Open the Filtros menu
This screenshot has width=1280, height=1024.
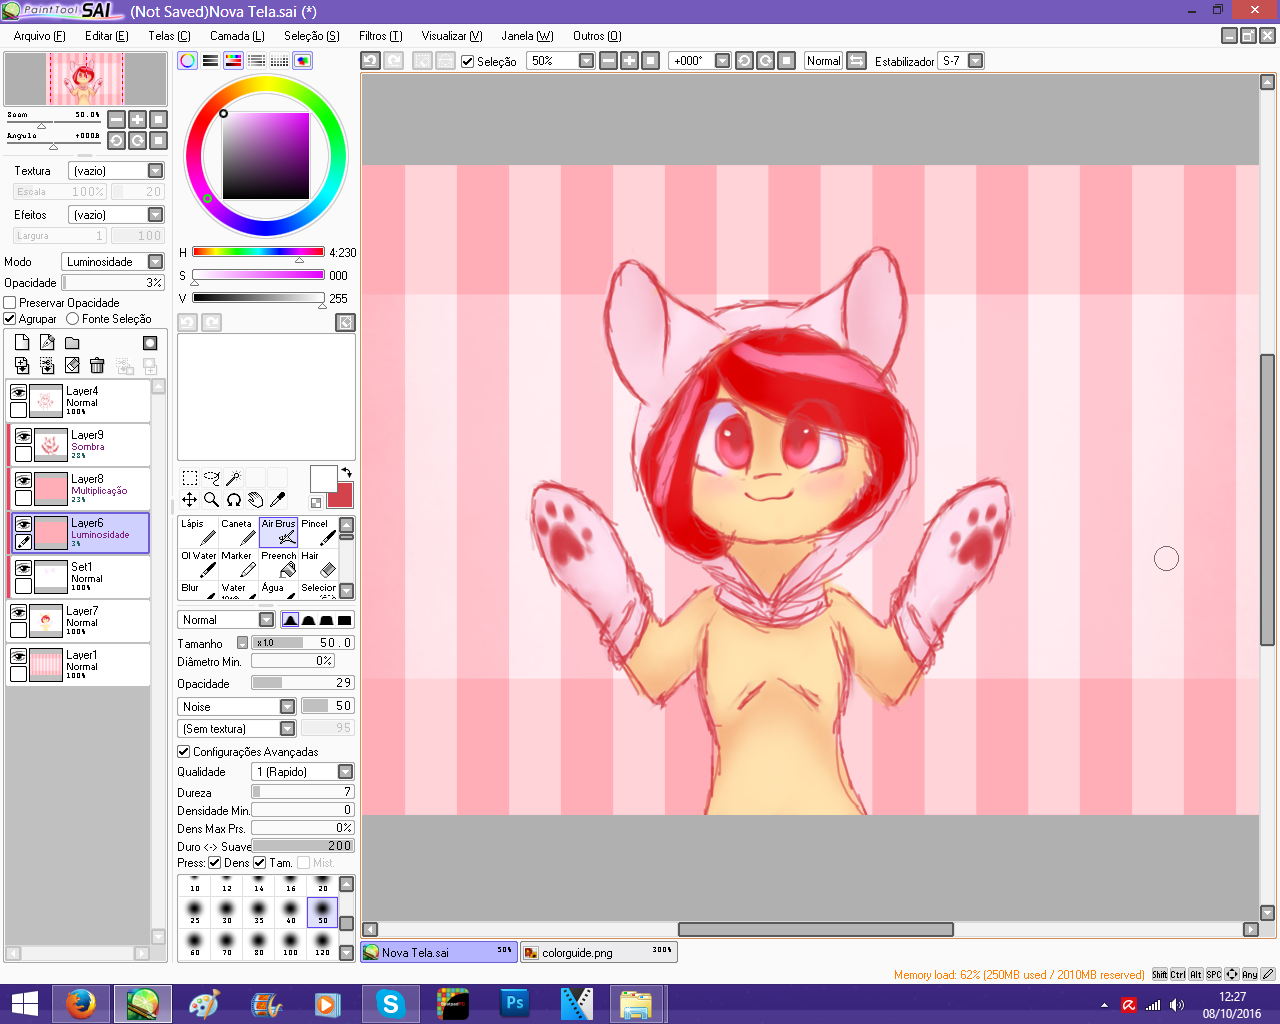pyautogui.click(x=380, y=36)
